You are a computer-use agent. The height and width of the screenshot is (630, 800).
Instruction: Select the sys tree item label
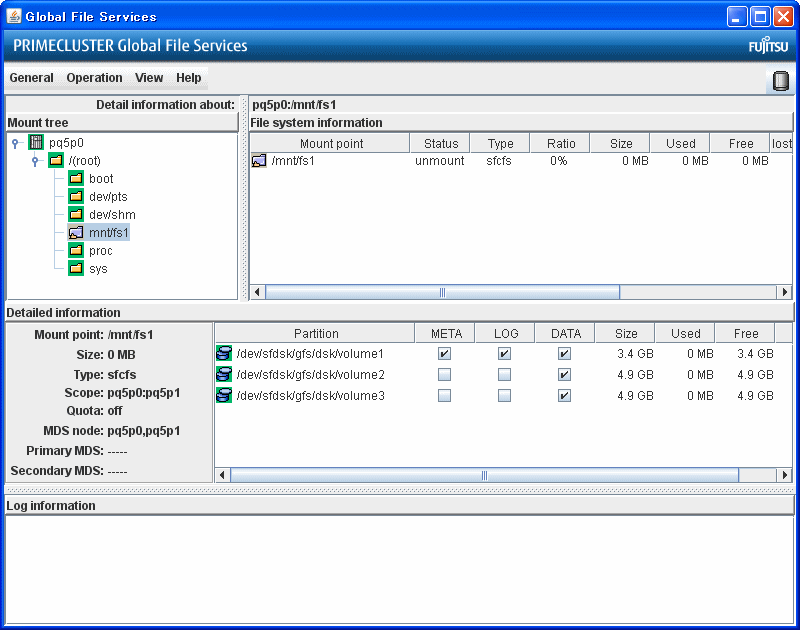(x=98, y=269)
